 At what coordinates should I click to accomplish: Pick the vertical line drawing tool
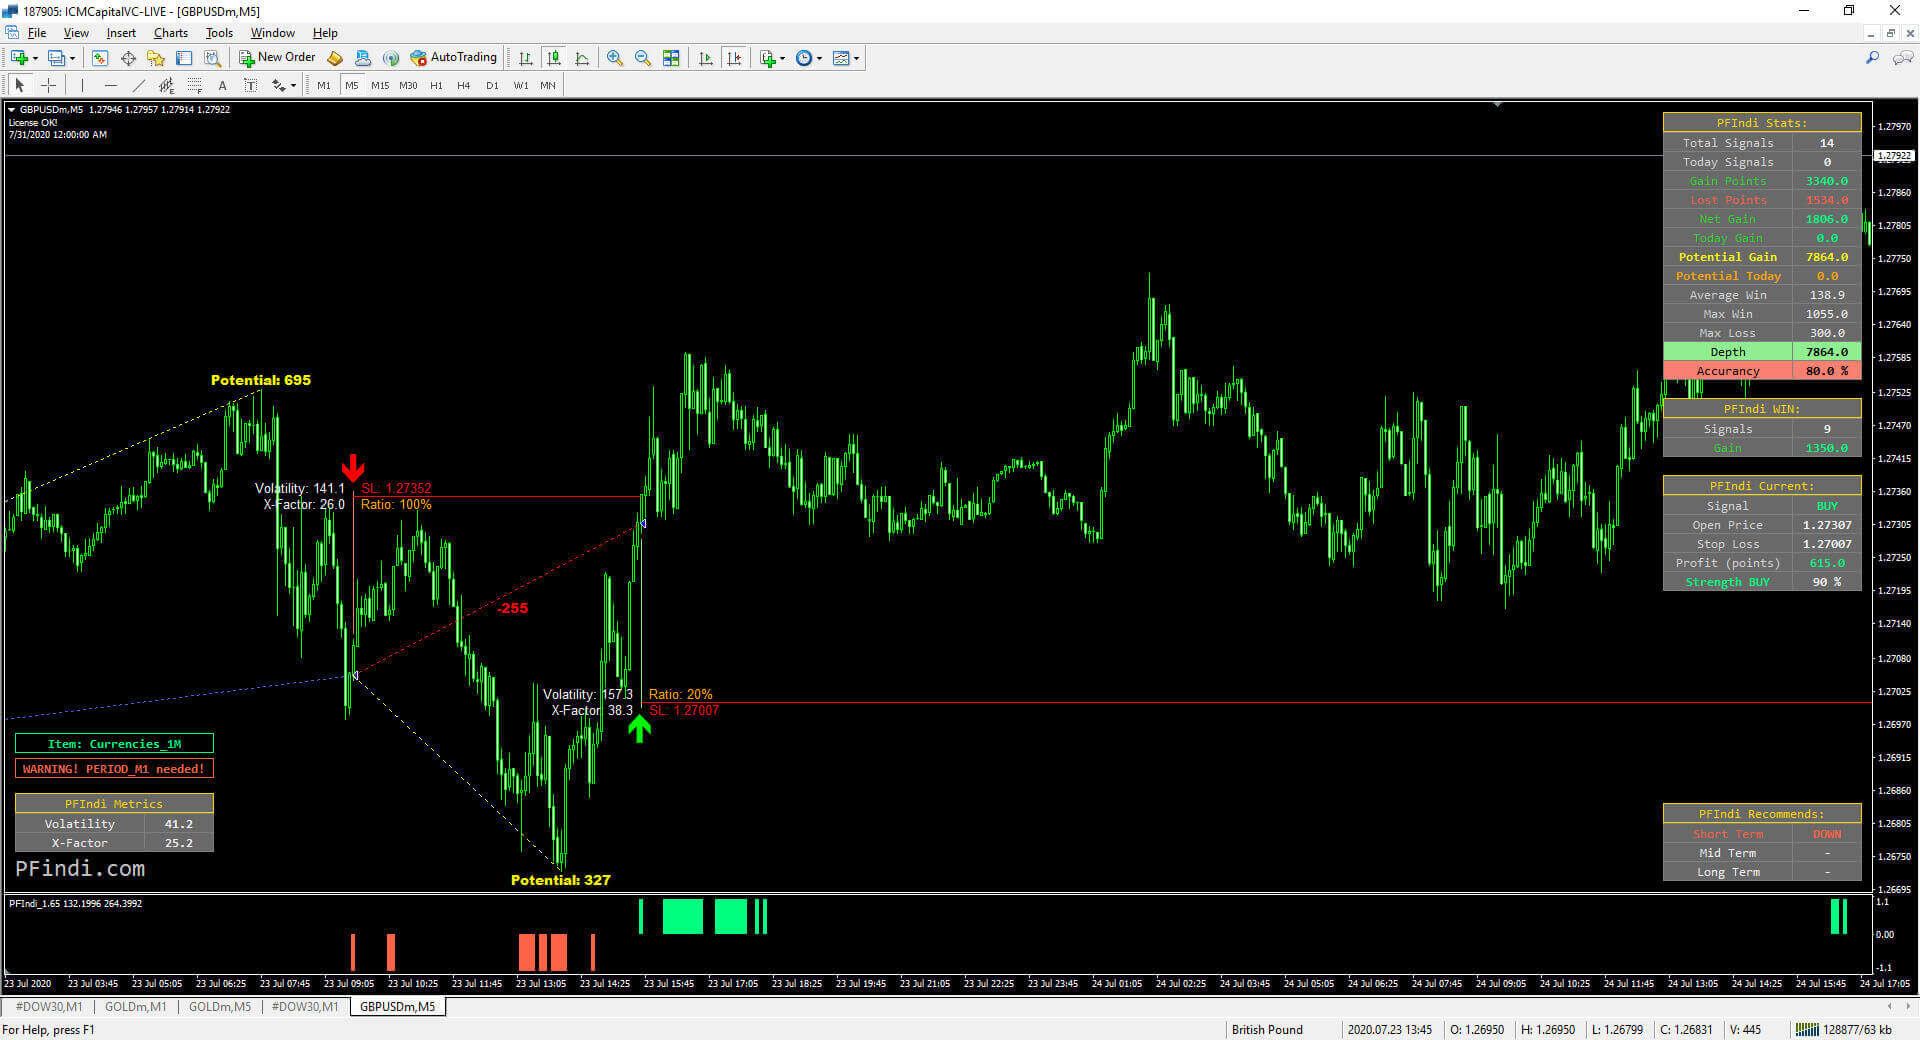pos(82,86)
